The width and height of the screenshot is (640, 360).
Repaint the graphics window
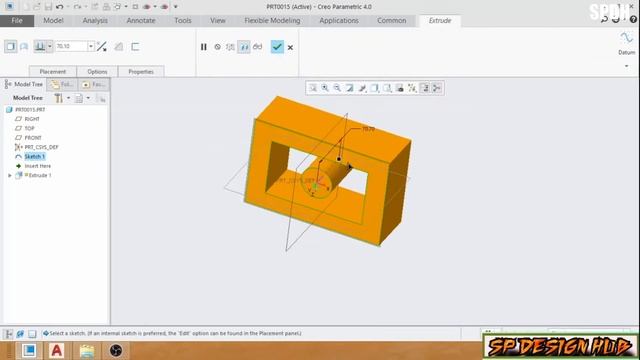click(350, 88)
